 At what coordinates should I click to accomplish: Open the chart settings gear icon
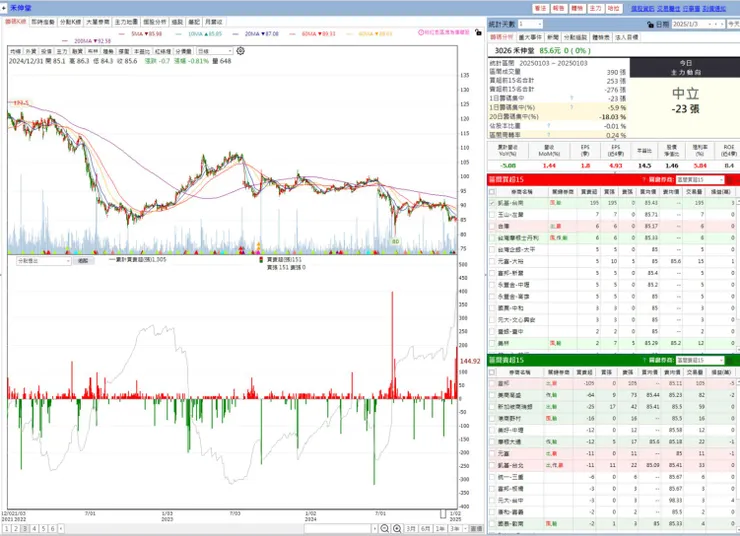[x=240, y=51]
